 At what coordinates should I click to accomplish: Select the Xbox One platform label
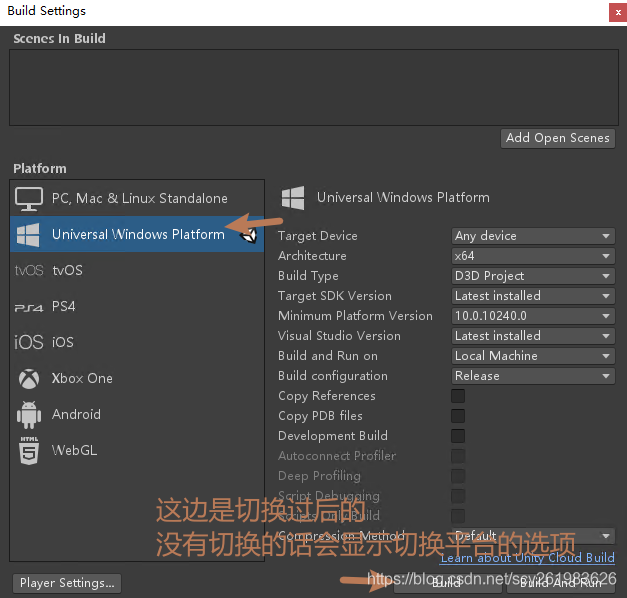coord(82,378)
